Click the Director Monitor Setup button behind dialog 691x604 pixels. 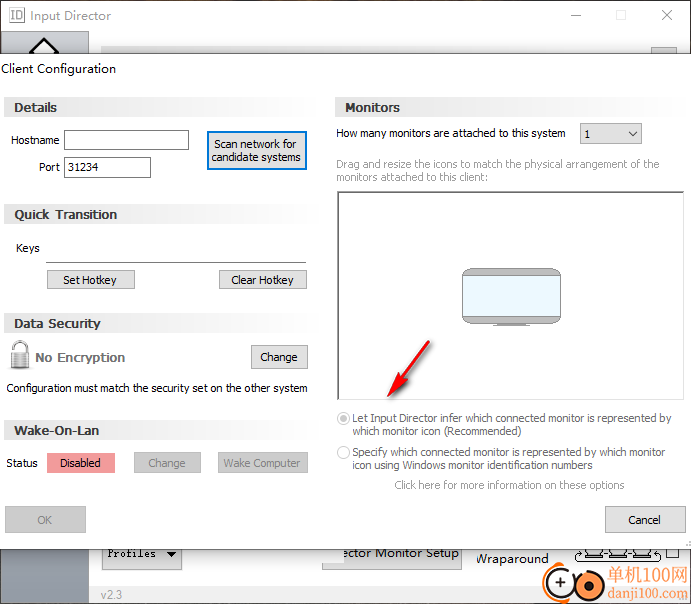(x=392, y=559)
